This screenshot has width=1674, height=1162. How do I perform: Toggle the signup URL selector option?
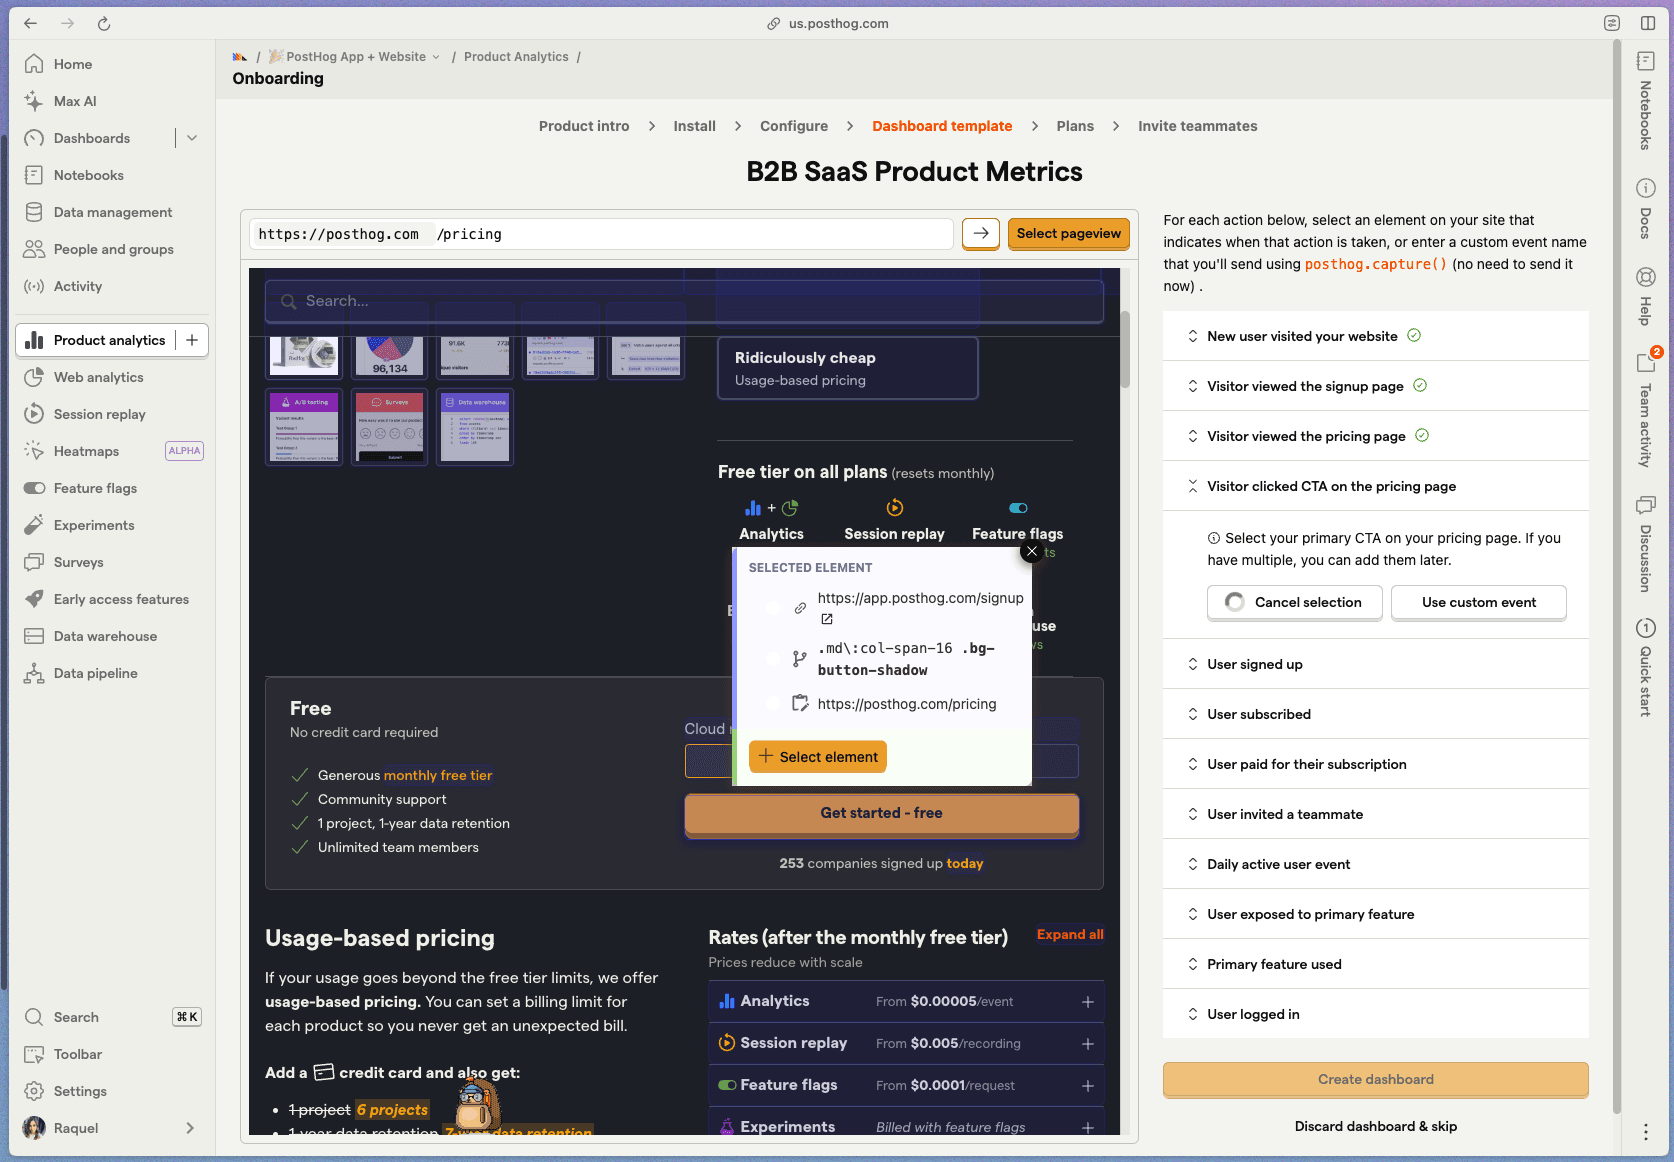point(772,608)
